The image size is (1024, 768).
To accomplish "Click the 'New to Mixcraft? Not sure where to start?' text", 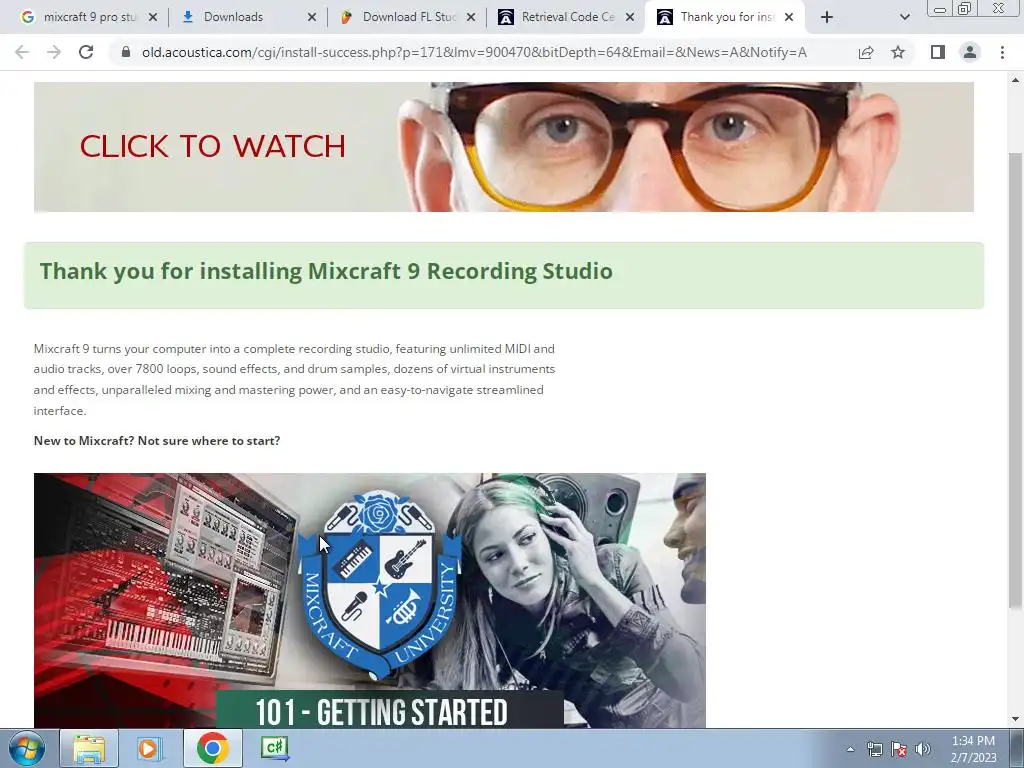I will (x=157, y=441).
